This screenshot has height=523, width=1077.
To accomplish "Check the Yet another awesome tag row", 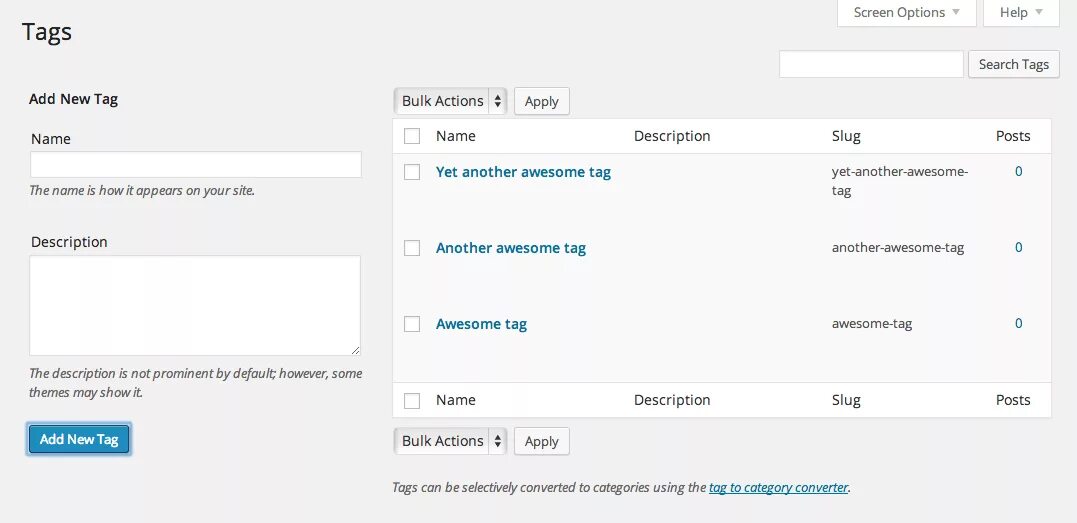I will (x=412, y=172).
